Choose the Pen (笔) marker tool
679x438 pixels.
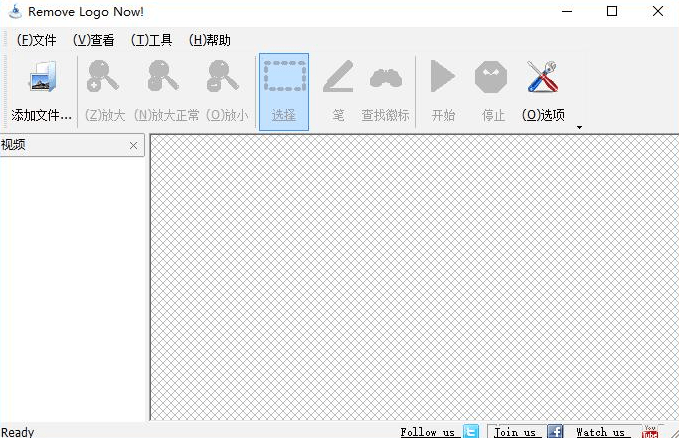[338, 76]
